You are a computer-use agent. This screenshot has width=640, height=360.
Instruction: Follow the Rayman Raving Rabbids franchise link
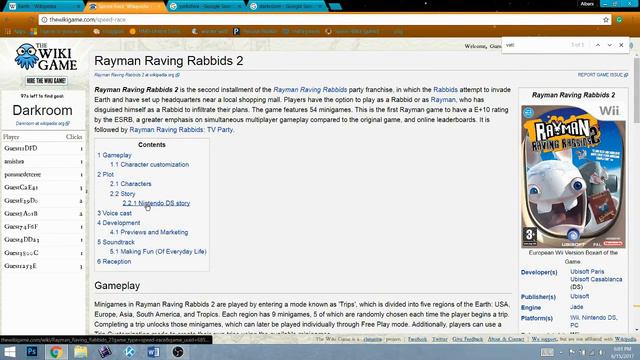point(310,90)
